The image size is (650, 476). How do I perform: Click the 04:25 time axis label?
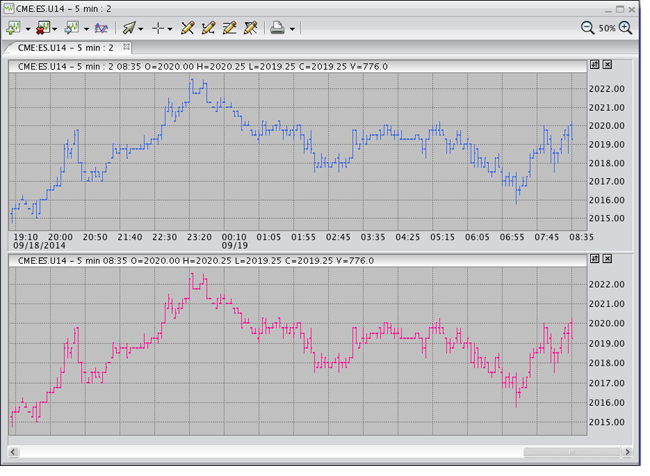pyautogui.click(x=407, y=237)
